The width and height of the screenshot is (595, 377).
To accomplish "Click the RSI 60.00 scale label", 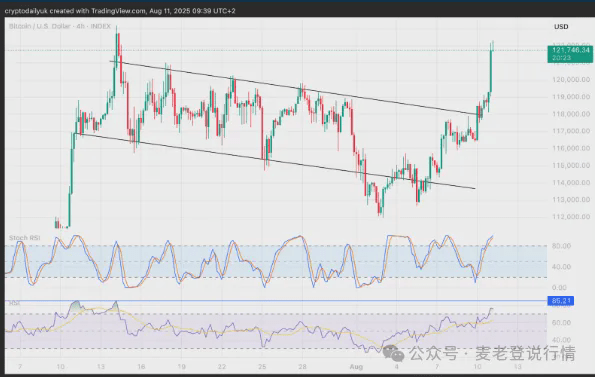I will point(562,323).
